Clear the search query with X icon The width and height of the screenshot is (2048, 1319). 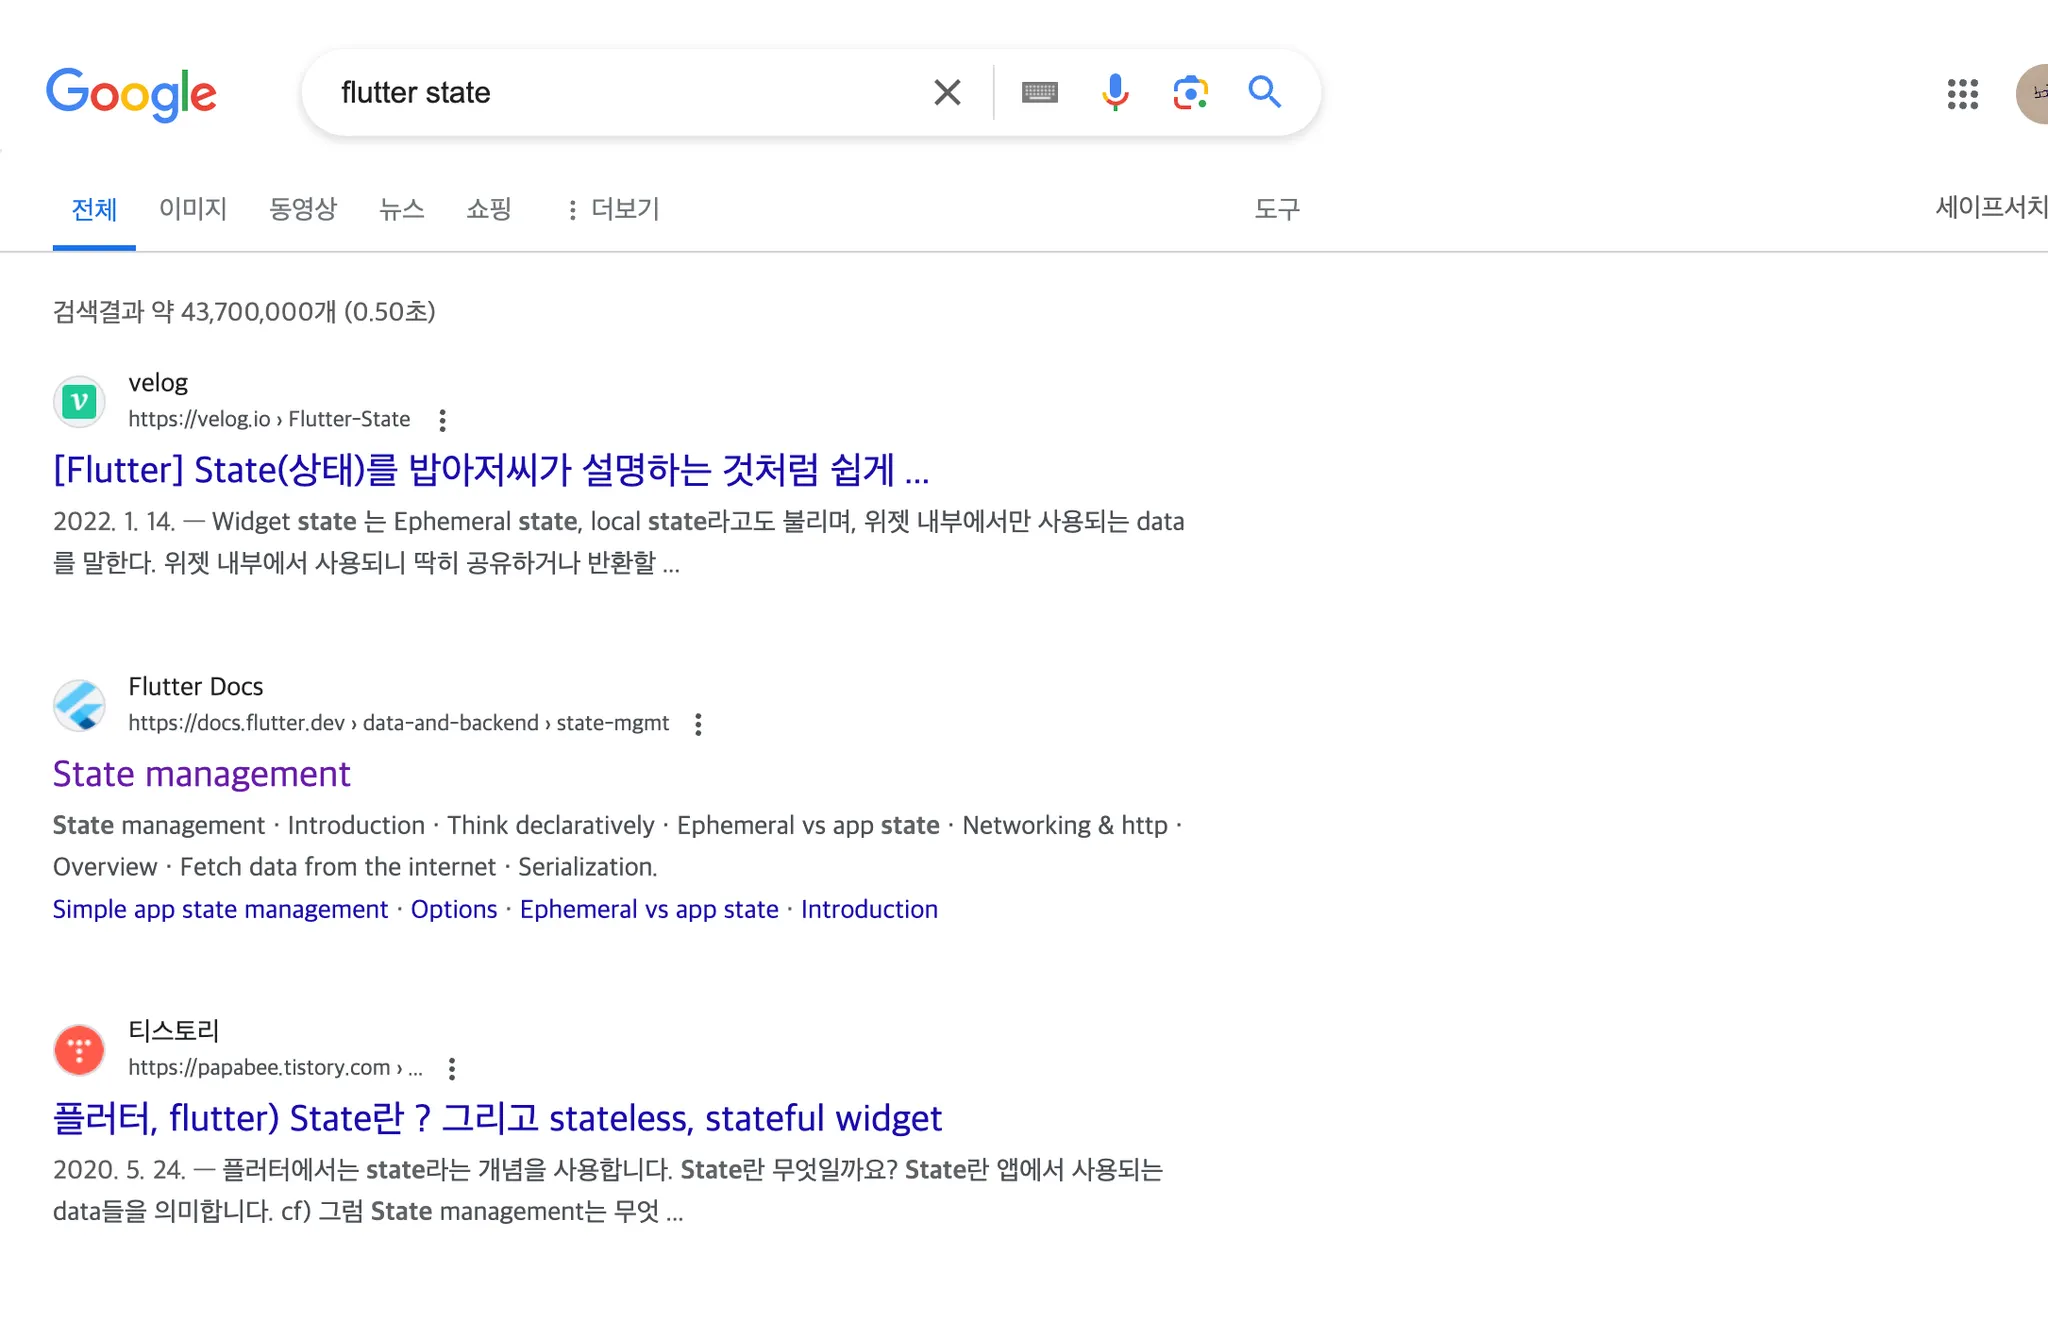click(946, 93)
